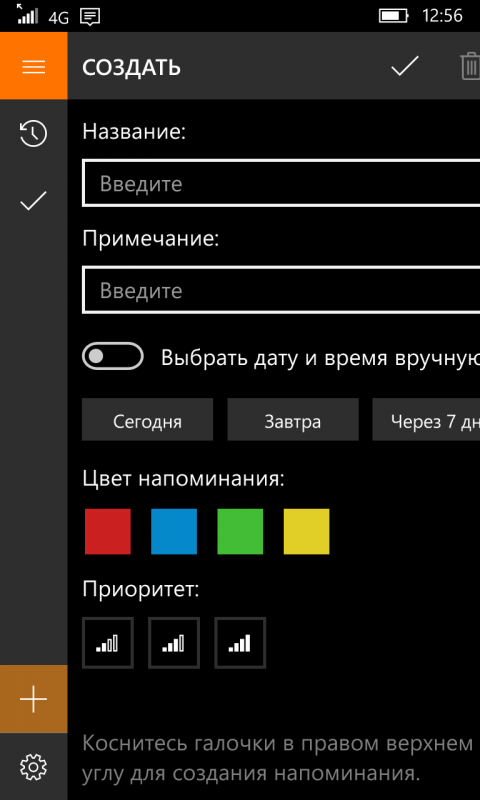Viewport: 480px width, 800px height.
Task: Select high priority signal icon
Action: (x=240, y=643)
